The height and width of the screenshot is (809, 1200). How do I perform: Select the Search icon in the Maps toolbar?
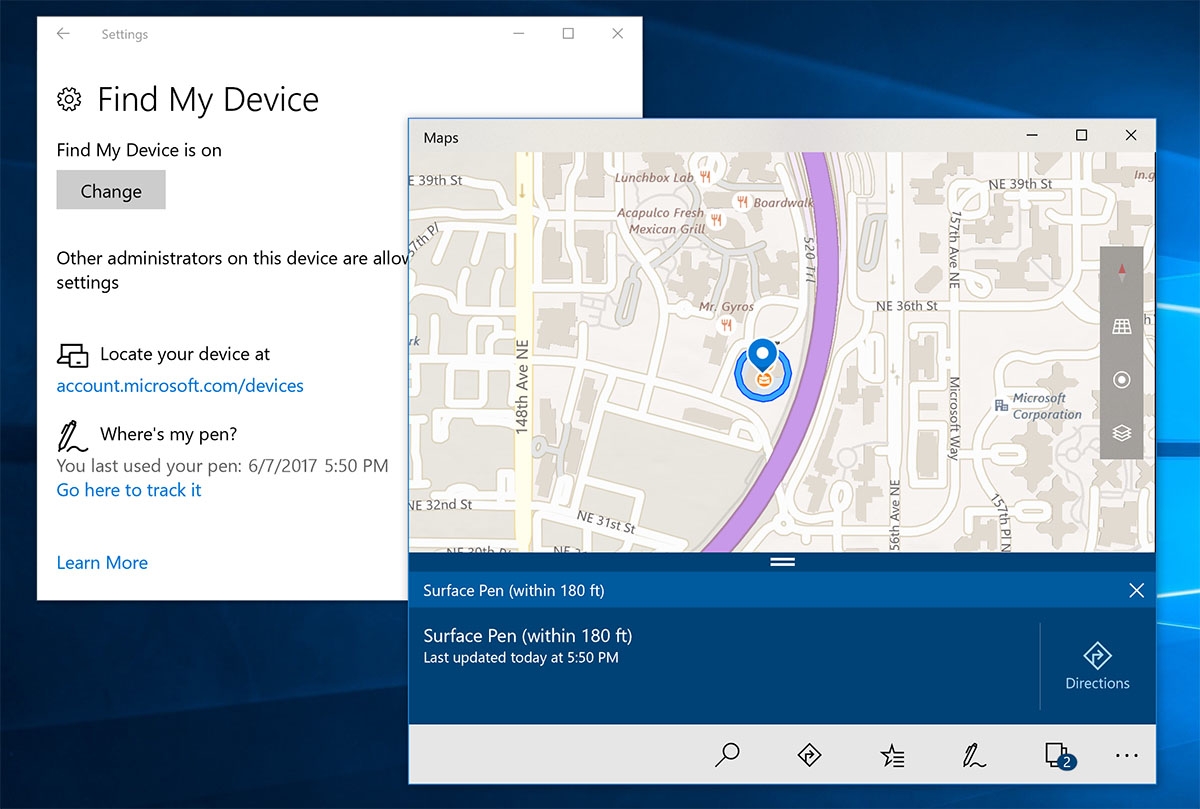click(728, 755)
